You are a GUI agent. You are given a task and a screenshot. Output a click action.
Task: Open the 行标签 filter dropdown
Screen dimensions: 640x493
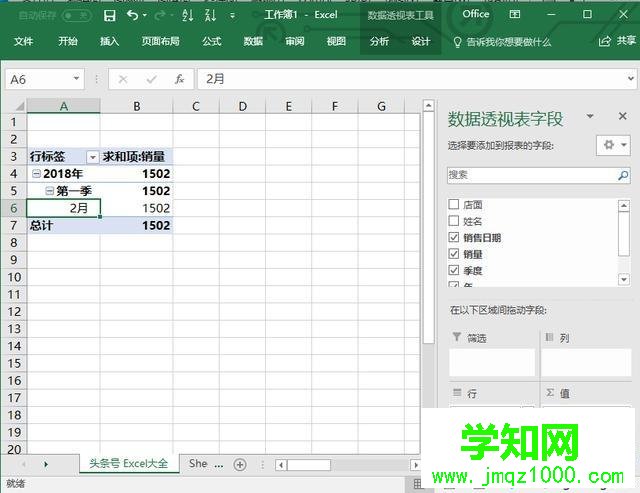click(93, 157)
